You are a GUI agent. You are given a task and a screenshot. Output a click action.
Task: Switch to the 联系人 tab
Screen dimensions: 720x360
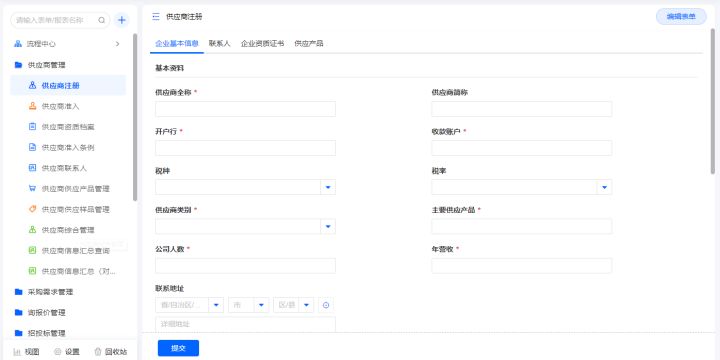click(x=219, y=44)
